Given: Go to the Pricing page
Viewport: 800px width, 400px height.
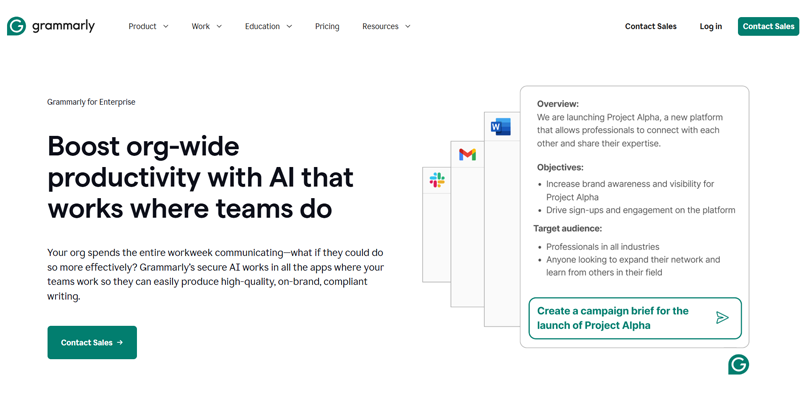Looking at the screenshot, I should (x=327, y=27).
